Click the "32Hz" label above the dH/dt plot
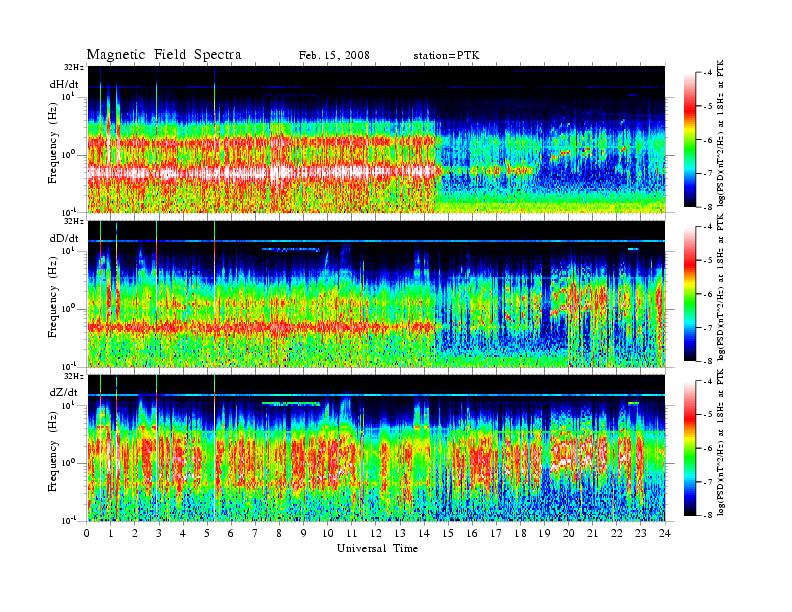 pos(73,67)
